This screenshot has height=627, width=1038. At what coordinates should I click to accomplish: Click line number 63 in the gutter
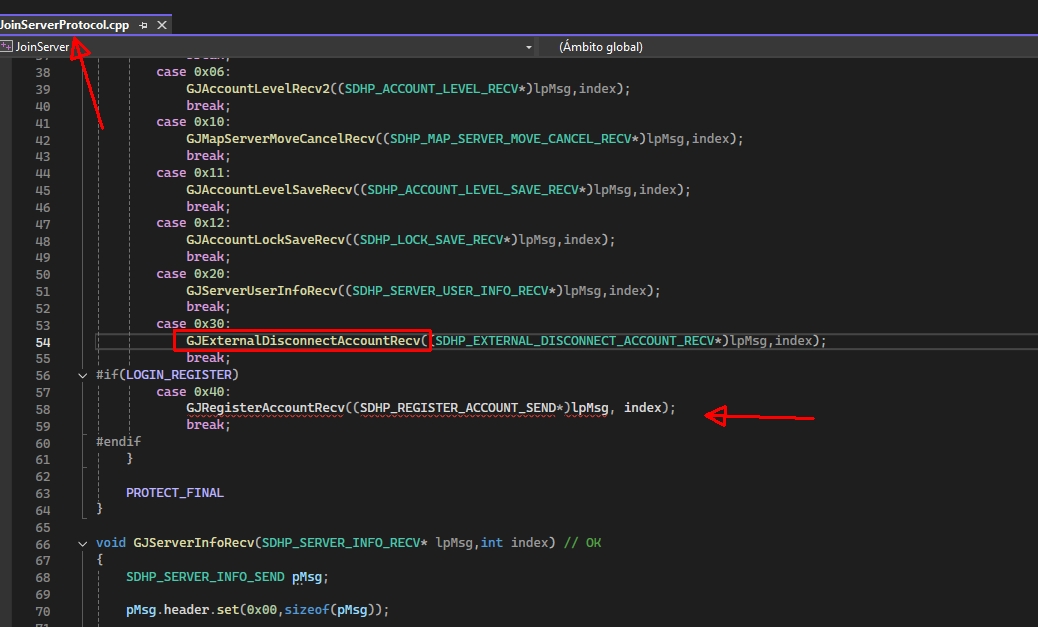click(x=43, y=494)
